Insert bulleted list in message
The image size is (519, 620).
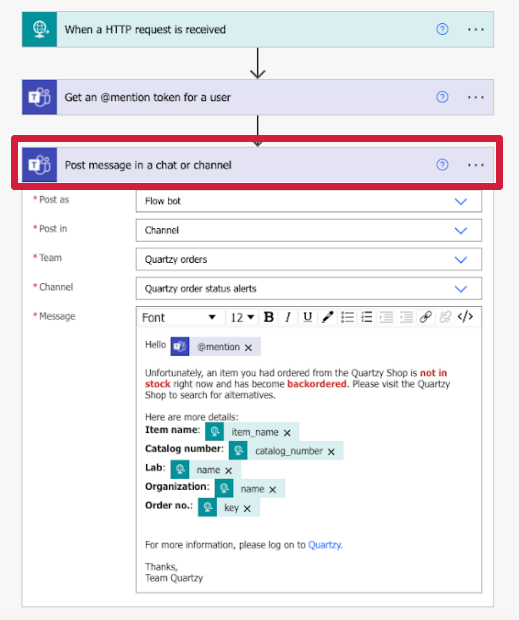[x=347, y=317]
